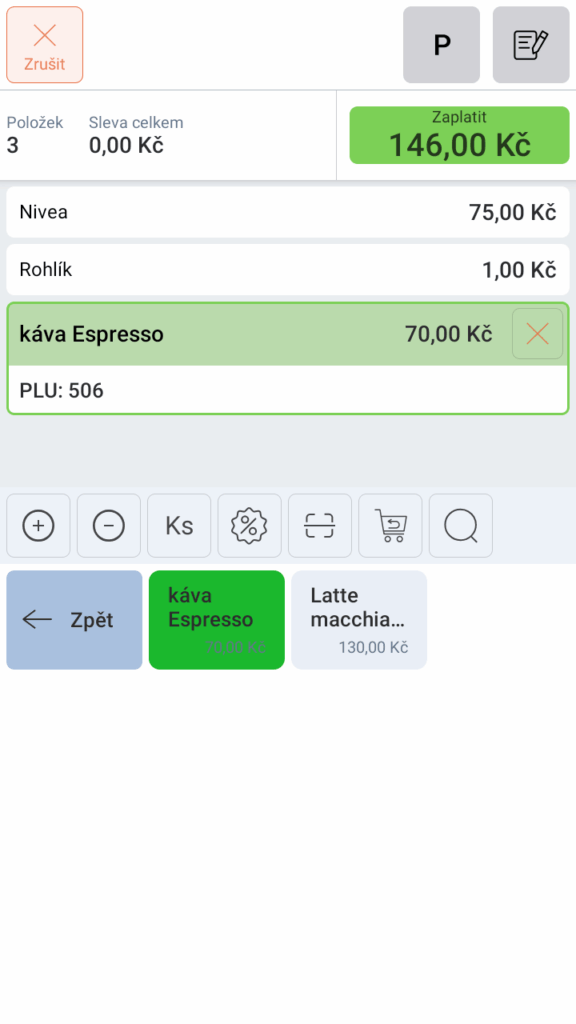
Task: Go back with the Zpět button
Action: click(74, 620)
